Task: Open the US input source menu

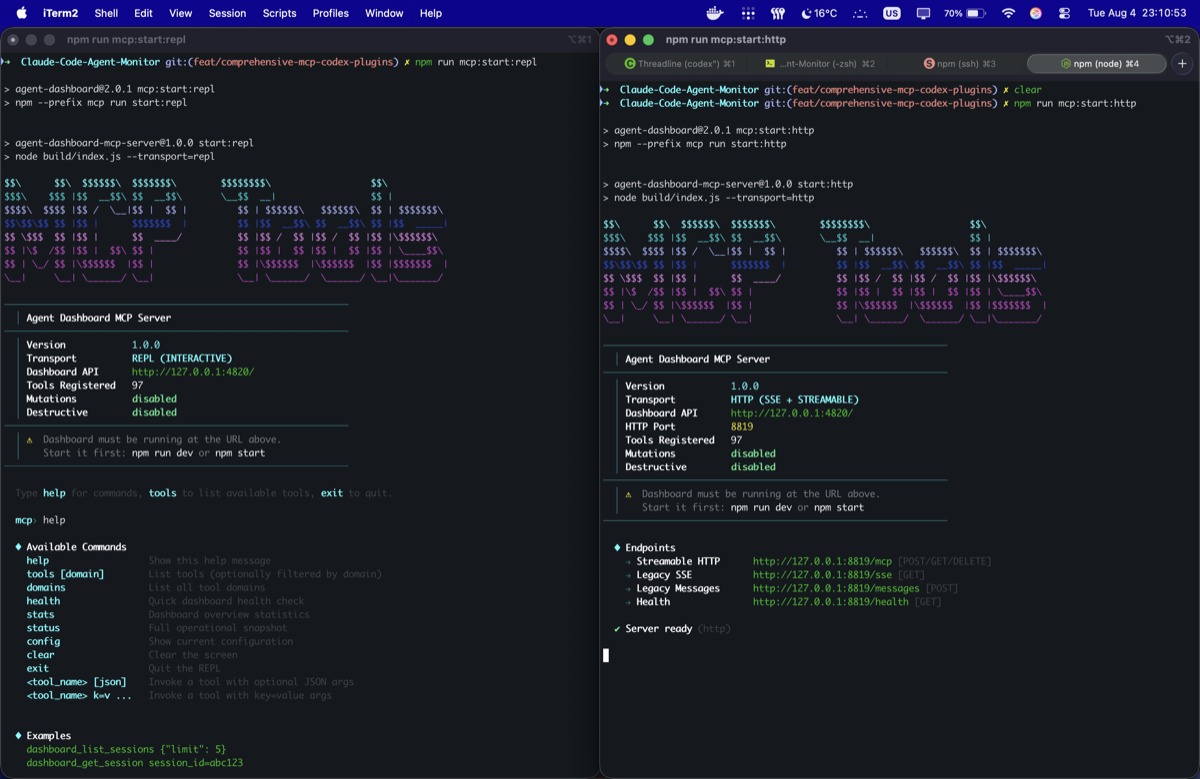Action: (x=891, y=13)
